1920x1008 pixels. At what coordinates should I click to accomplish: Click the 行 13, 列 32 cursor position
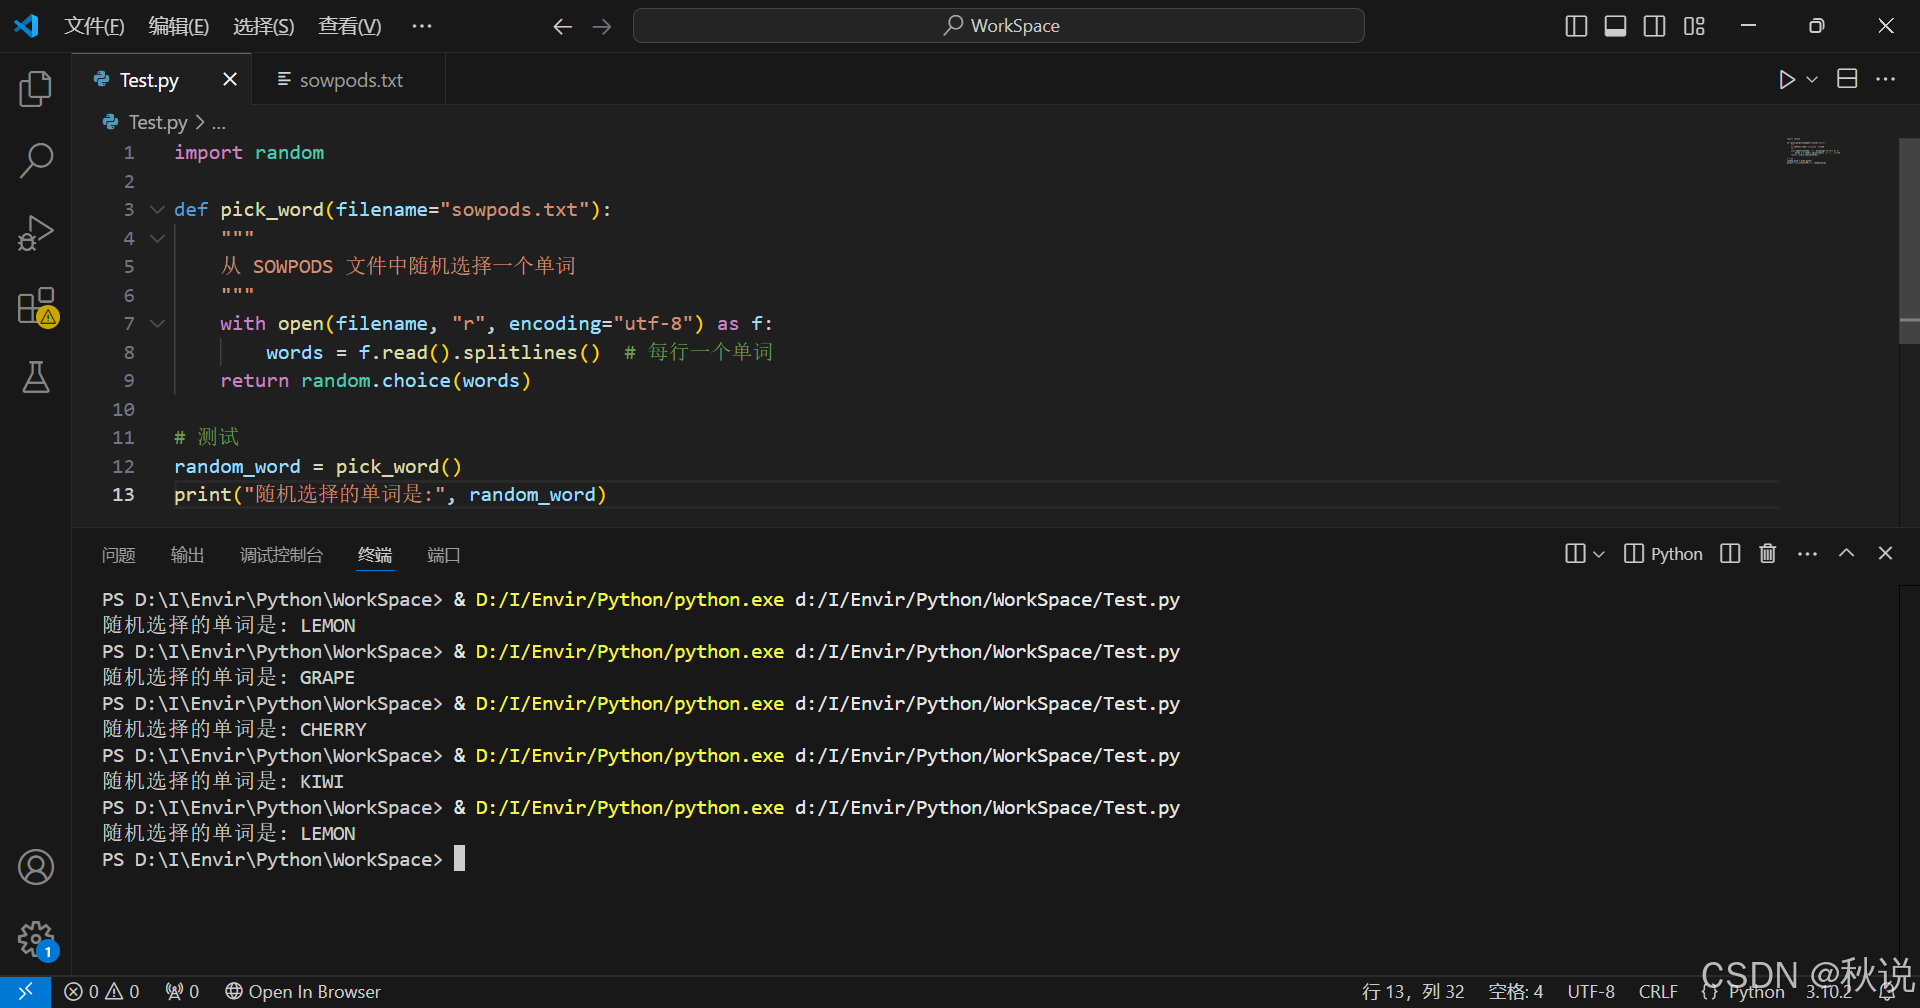click(x=1412, y=991)
